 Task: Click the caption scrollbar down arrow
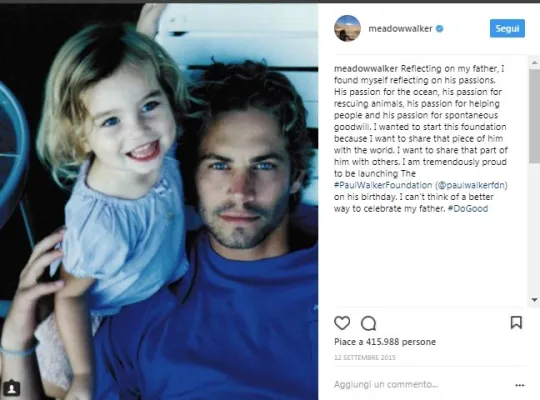(534, 300)
